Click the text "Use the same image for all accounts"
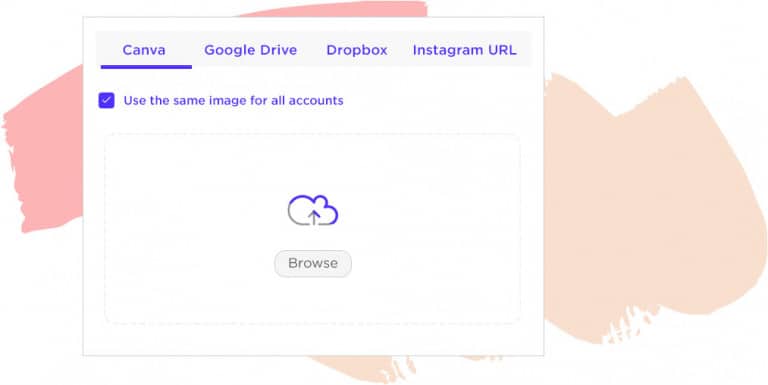This screenshot has width=768, height=385. (x=233, y=100)
